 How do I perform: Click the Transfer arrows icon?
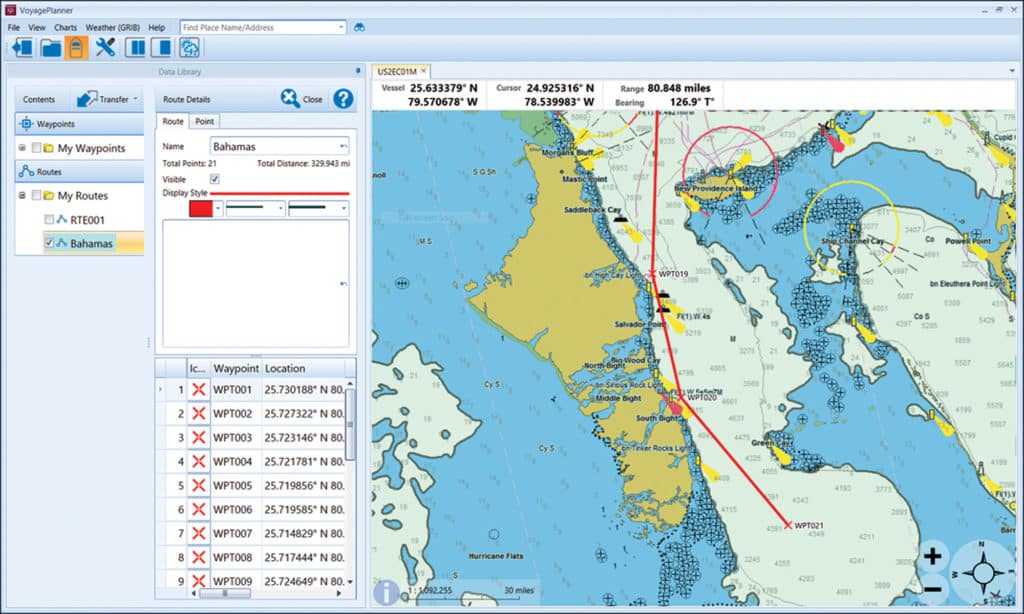tap(86, 99)
